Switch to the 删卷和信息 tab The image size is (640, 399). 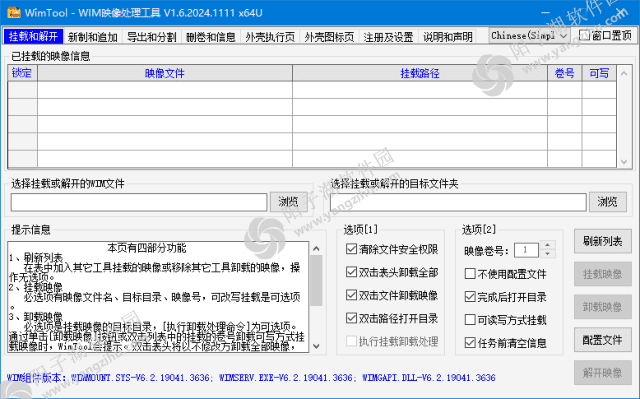click(211, 37)
